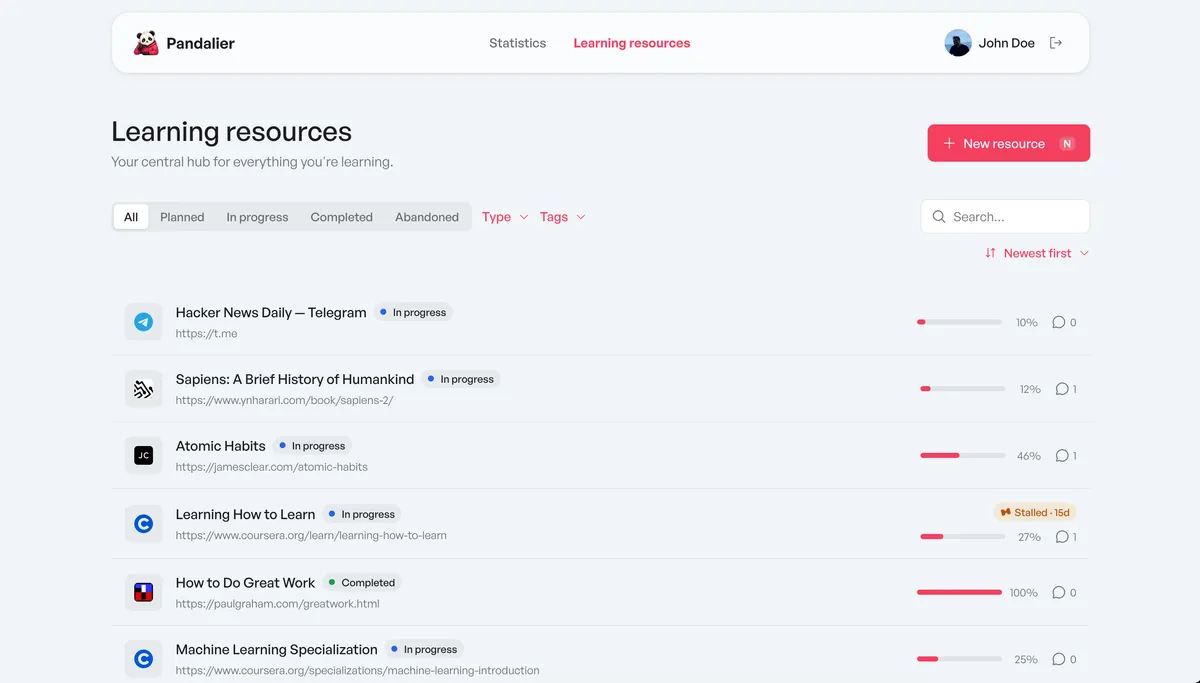Click the How to Do Great Work 100% progress bar
The width and height of the screenshot is (1200, 683).
point(959,592)
